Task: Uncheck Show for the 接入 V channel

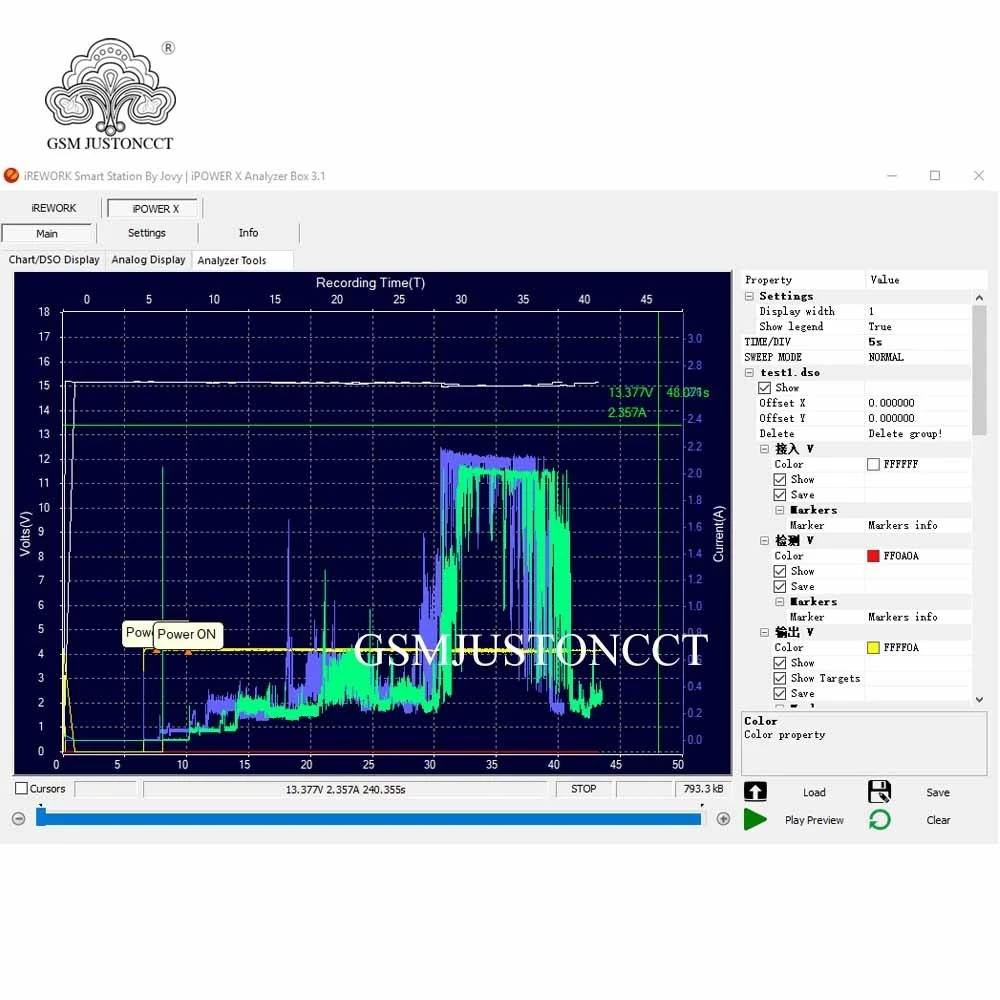Action: [779, 480]
